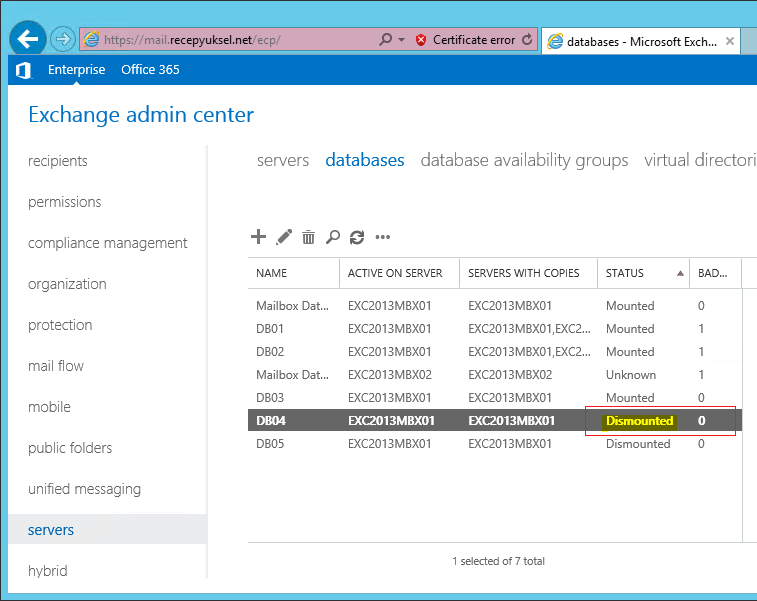This screenshot has width=757, height=601.
Task: Select the DB04 database row
Action: point(495,420)
